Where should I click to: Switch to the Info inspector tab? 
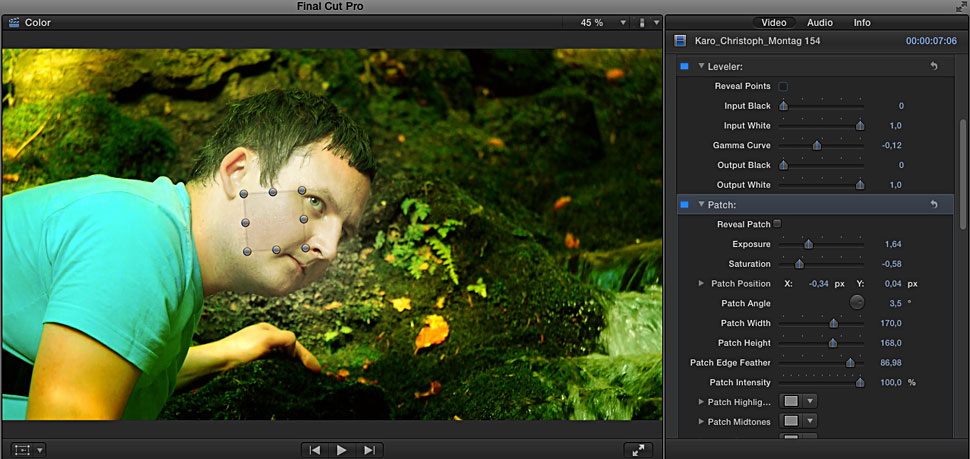861,22
